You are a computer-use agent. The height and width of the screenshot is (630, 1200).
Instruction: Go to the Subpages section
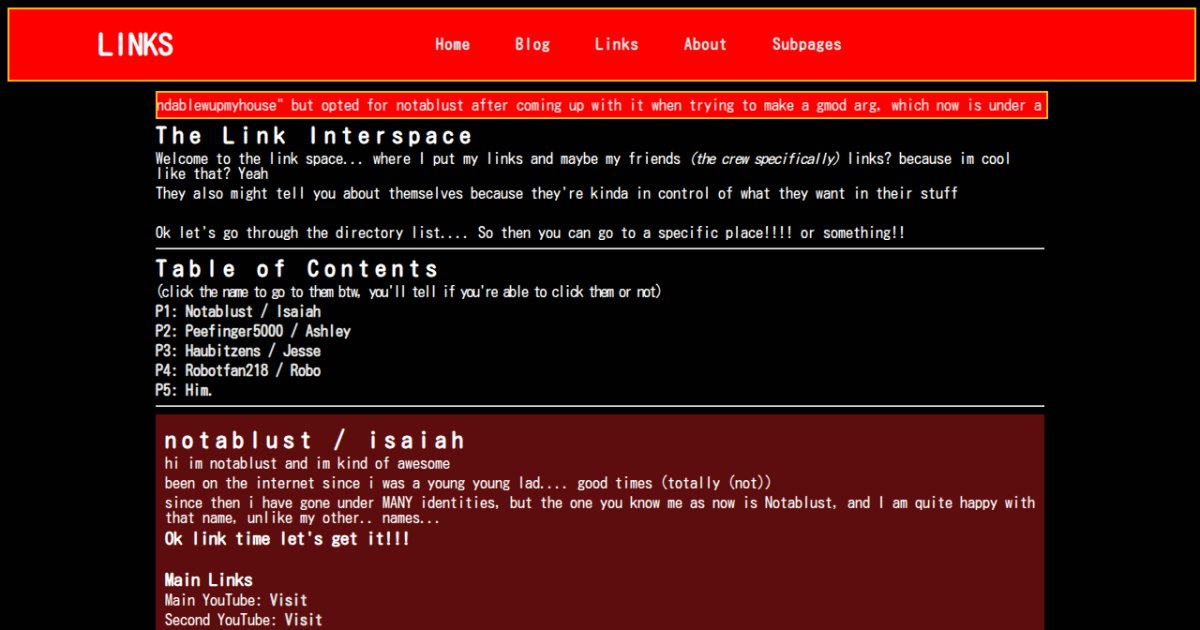[806, 44]
